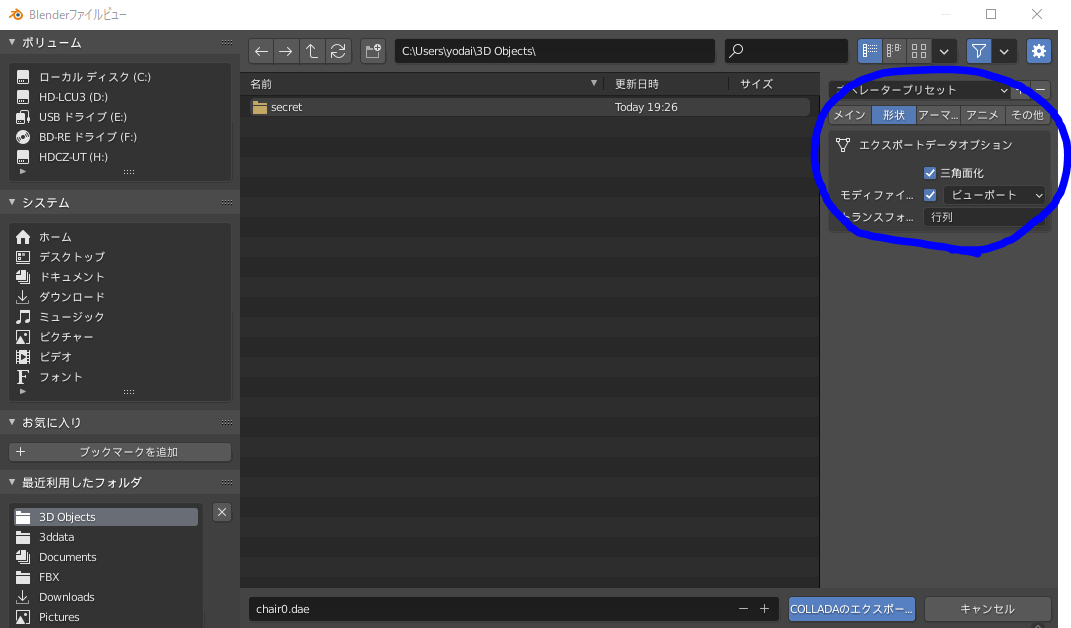Image resolution: width=1071 pixels, height=628 pixels.
Task: Expand the system list arrow
Action: (23, 392)
